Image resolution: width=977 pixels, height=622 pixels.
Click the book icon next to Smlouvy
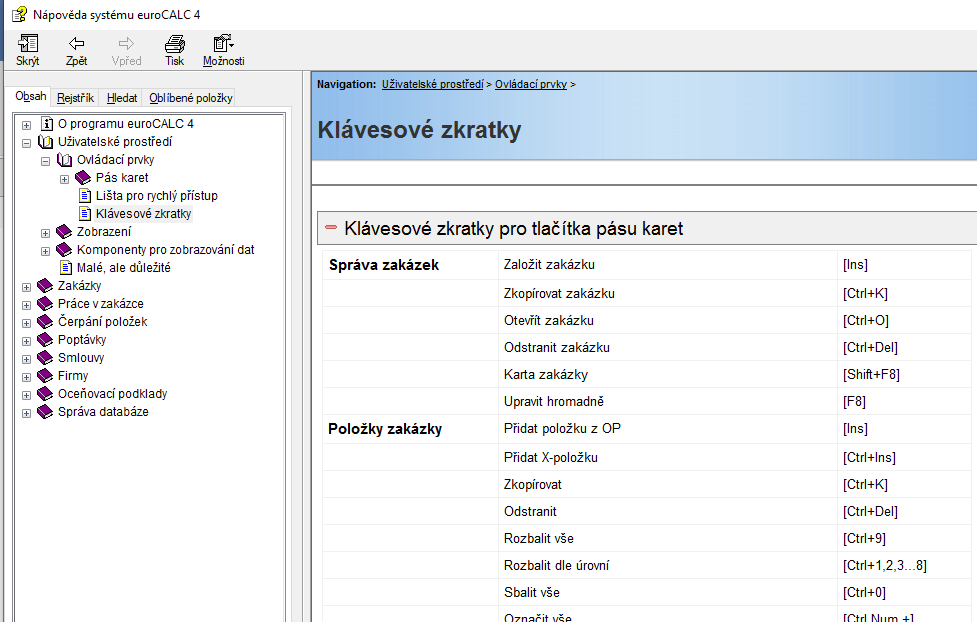tap(45, 358)
